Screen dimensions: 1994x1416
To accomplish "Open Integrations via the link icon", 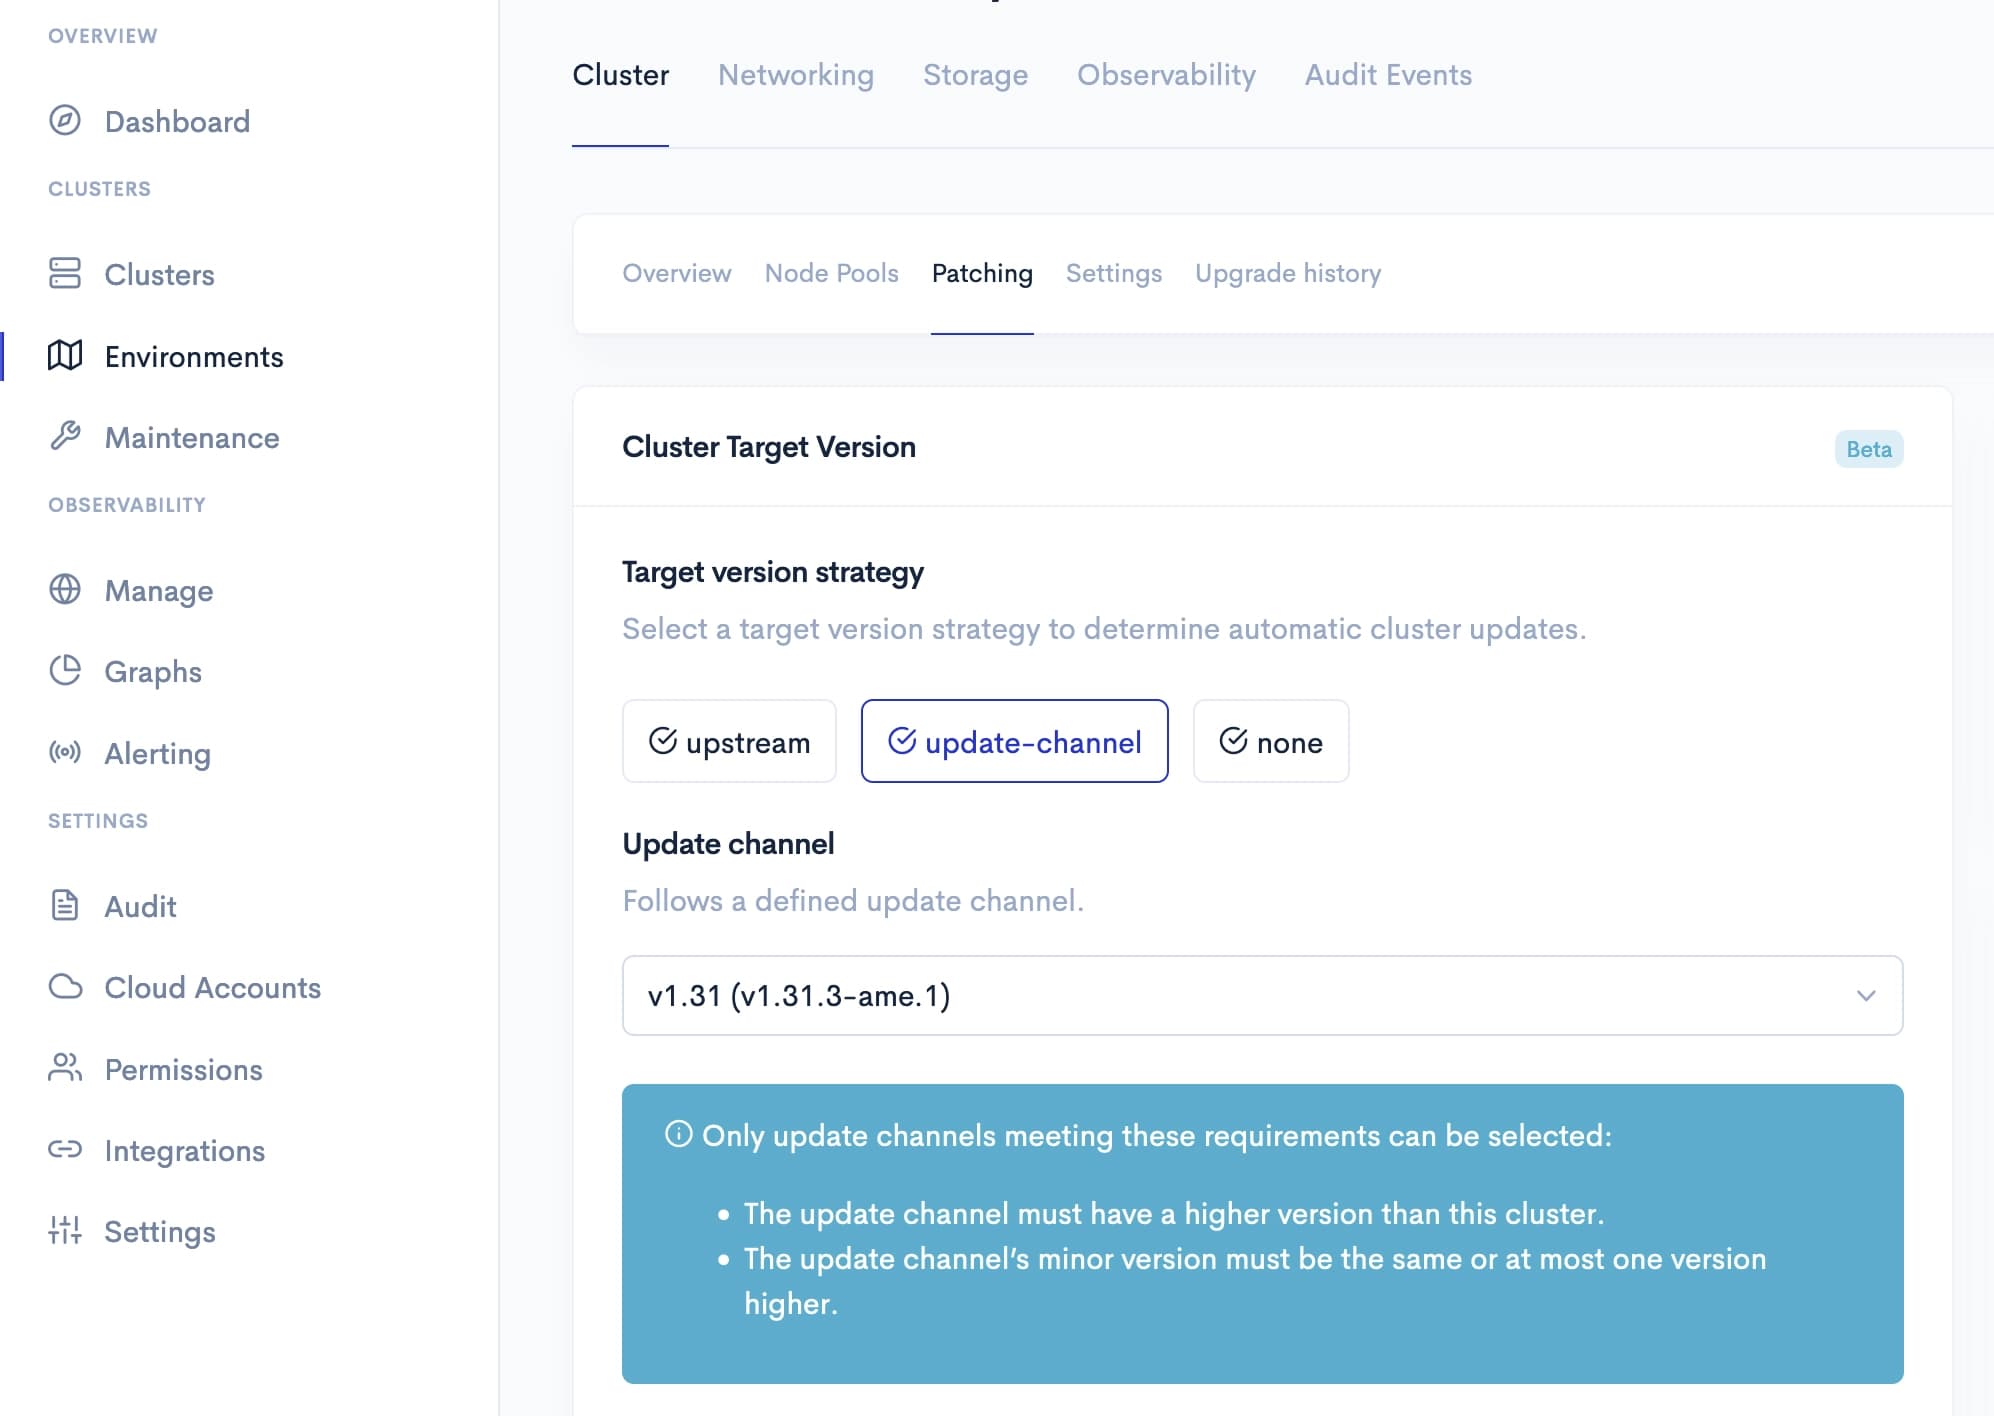I will coord(65,1150).
